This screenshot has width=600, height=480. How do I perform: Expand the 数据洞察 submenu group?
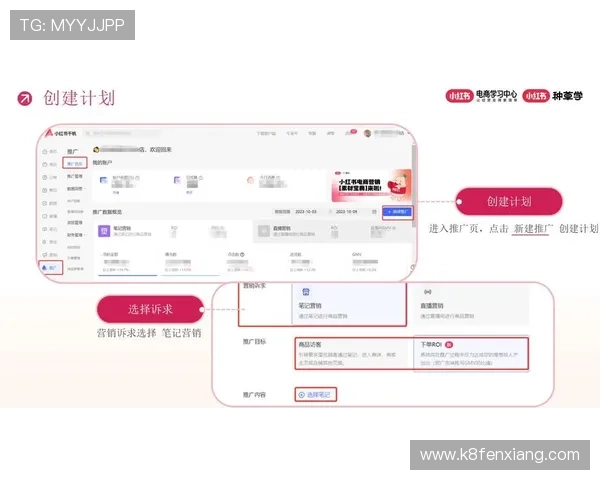[x=76, y=189]
